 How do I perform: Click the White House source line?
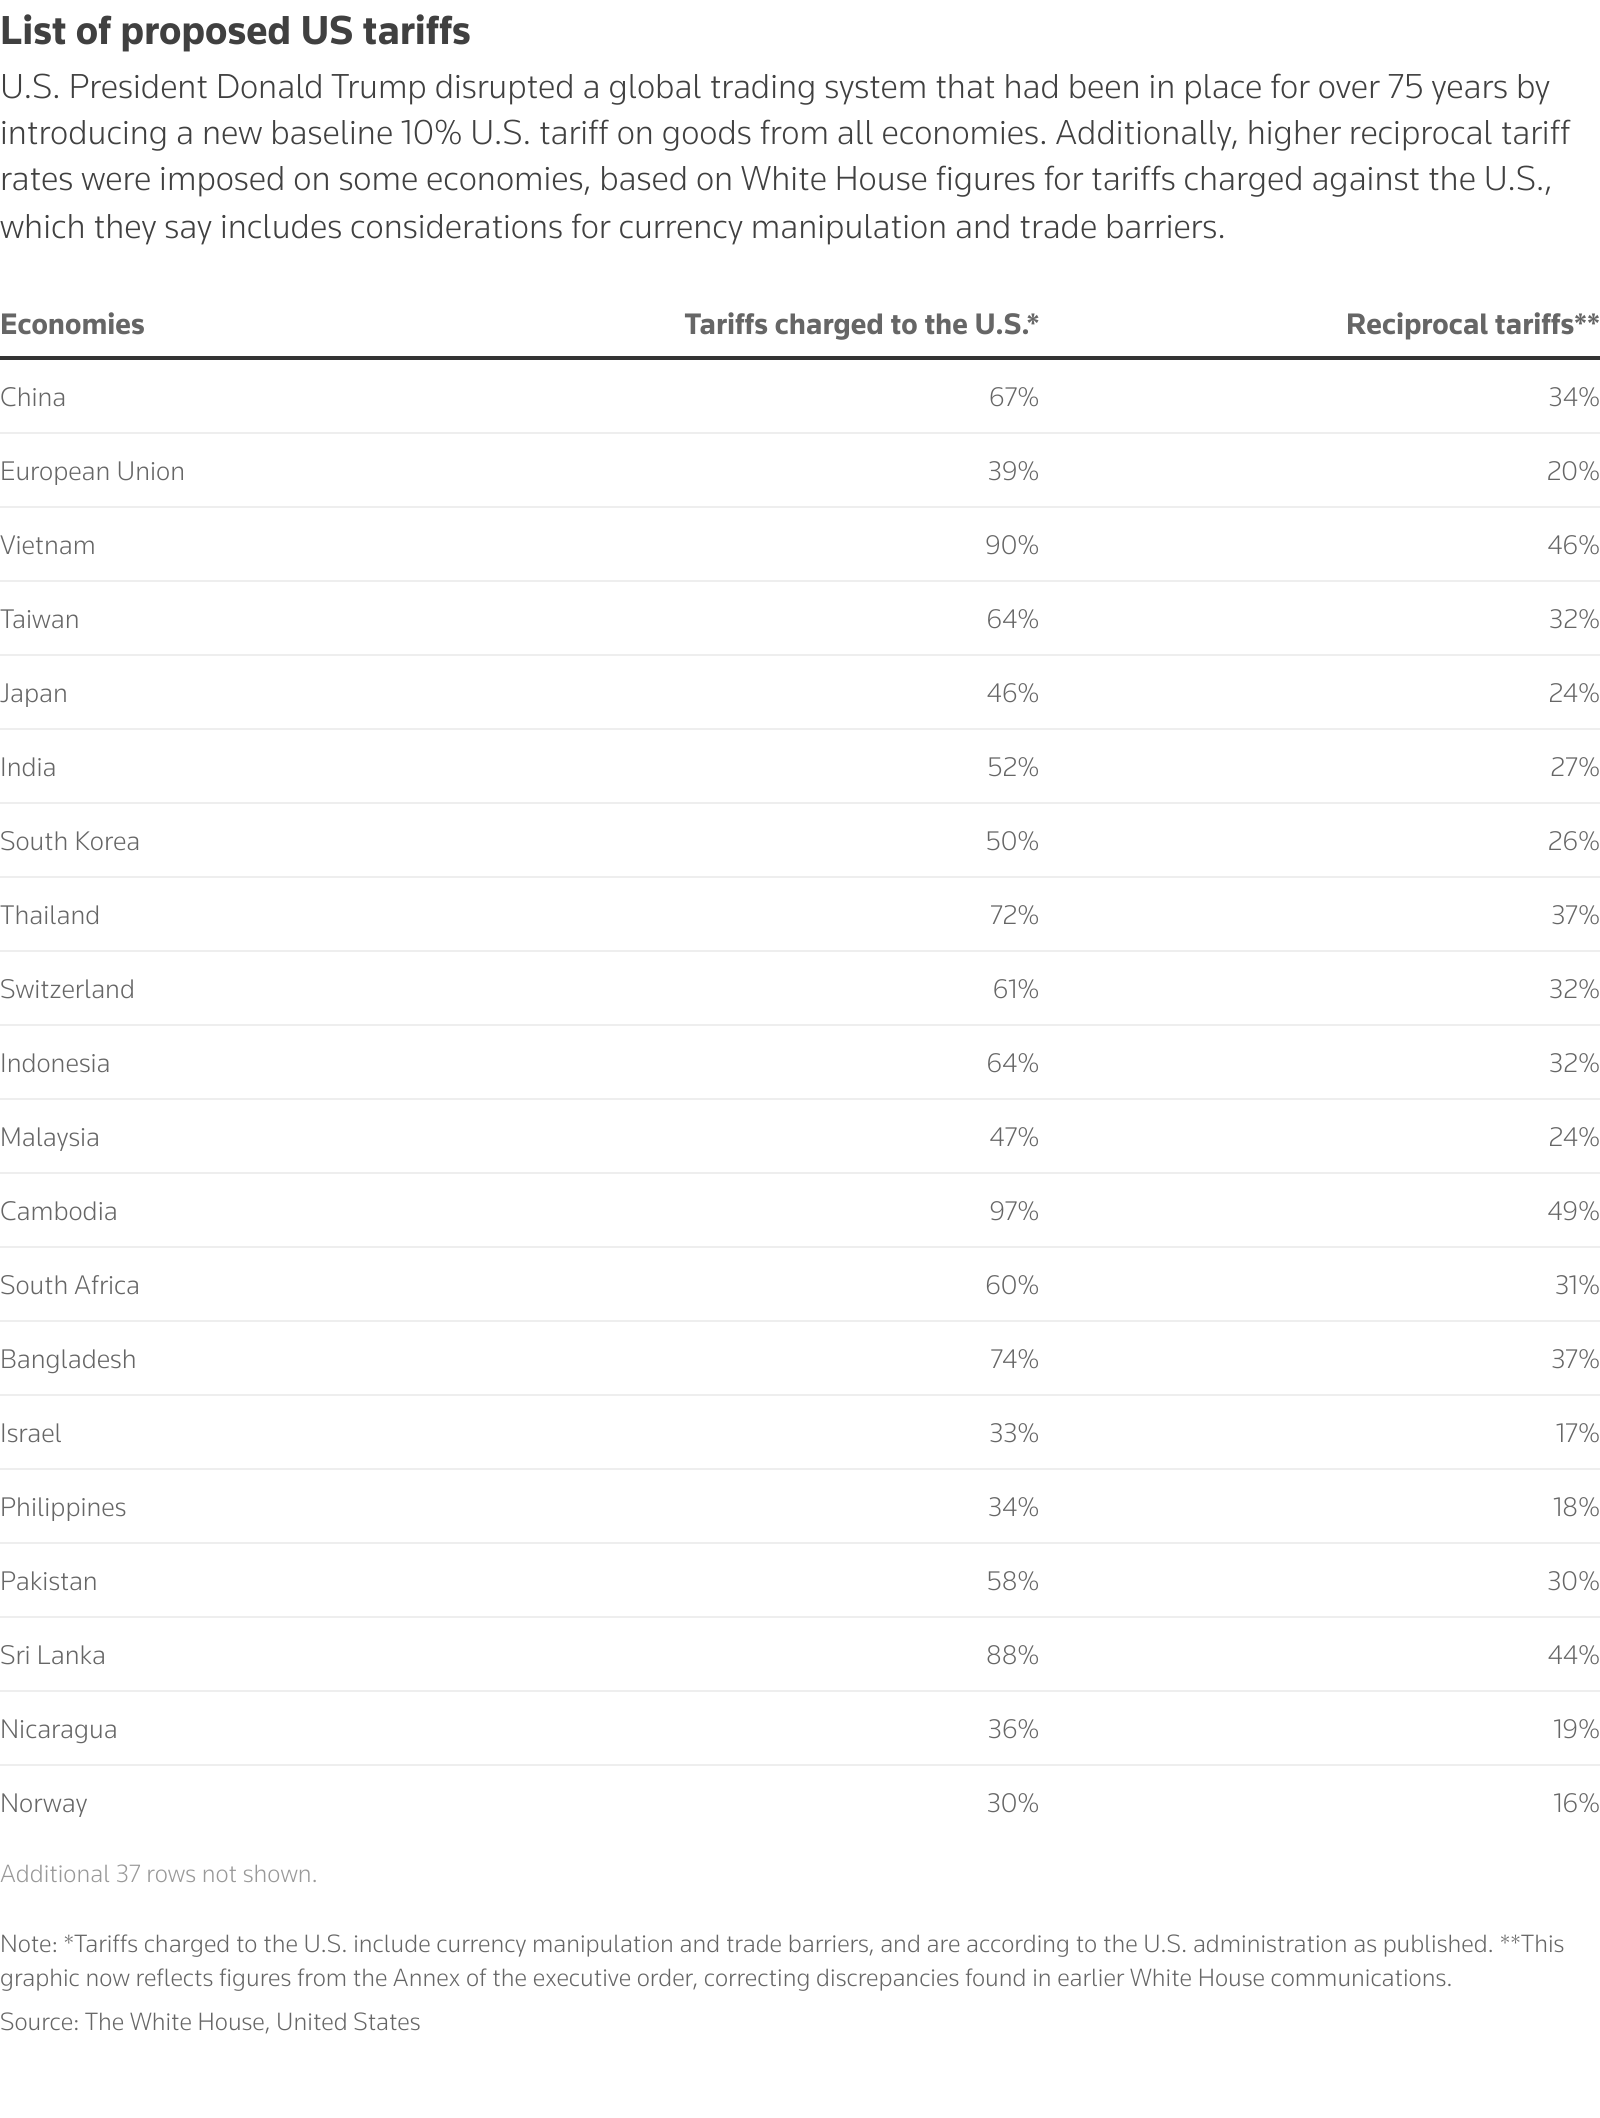210,2021
